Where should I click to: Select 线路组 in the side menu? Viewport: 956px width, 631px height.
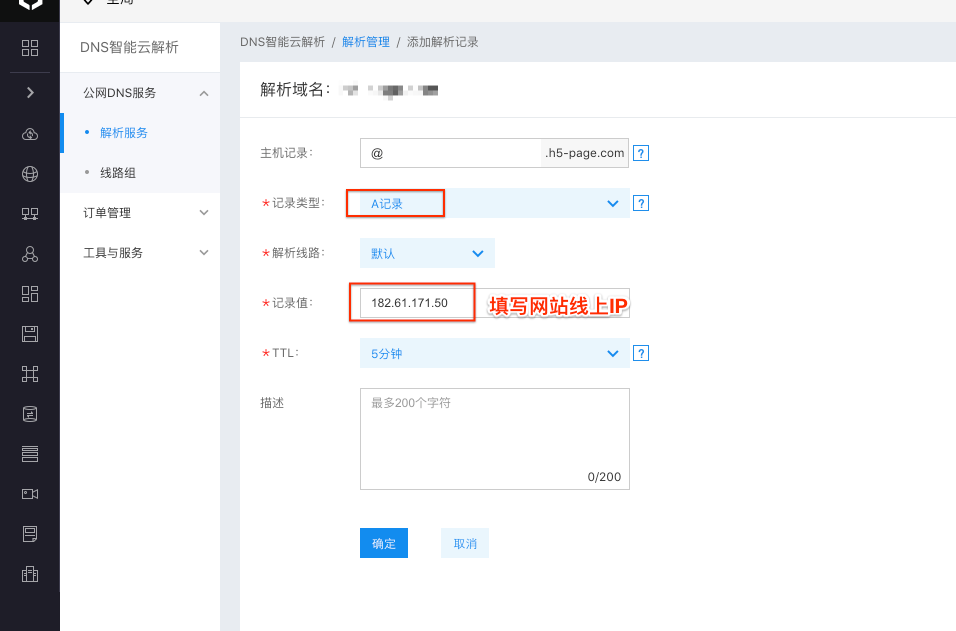click(118, 173)
